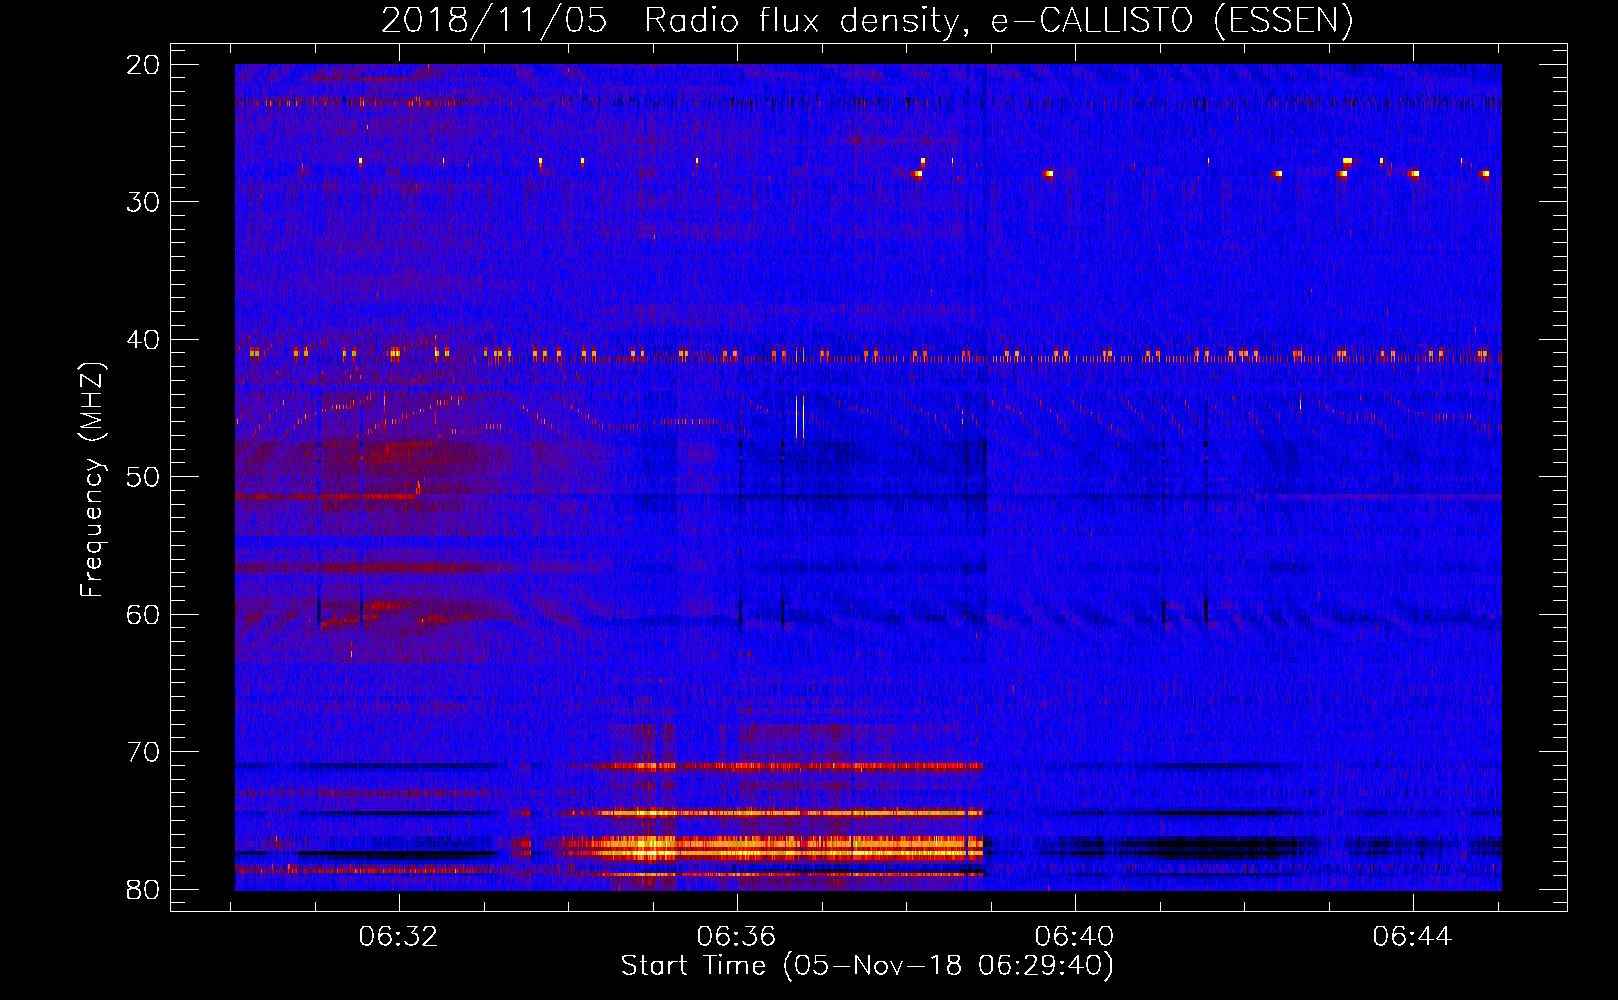
Task: Click the 'Start Time (05-Nov-18 06:29:40)' x-axis label
Action: [867, 966]
